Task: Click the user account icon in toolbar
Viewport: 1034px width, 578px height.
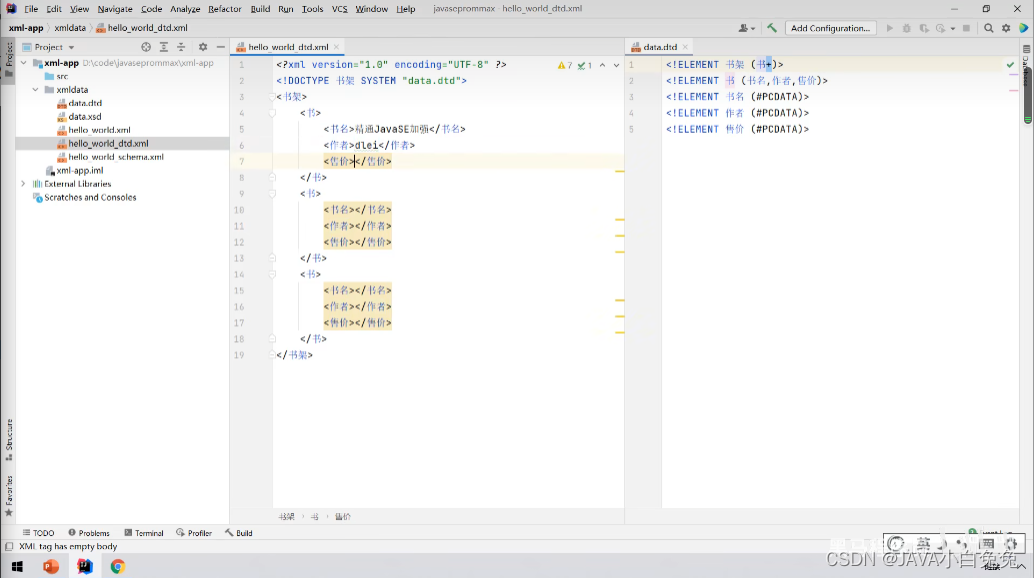Action: (743, 28)
